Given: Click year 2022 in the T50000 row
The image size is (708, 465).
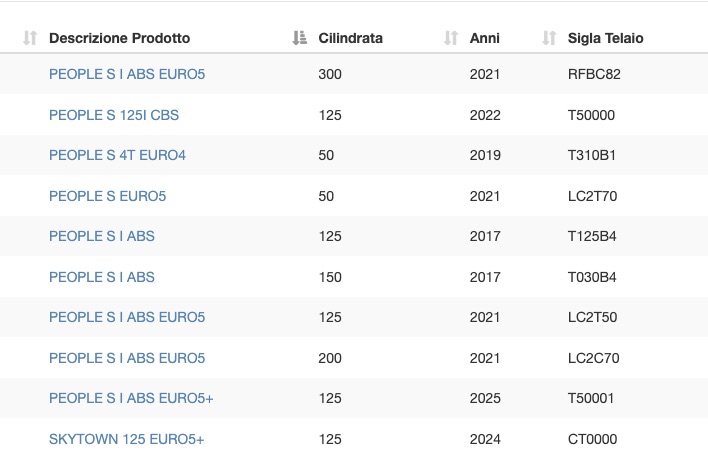Looking at the screenshot, I should pyautogui.click(x=485, y=115).
